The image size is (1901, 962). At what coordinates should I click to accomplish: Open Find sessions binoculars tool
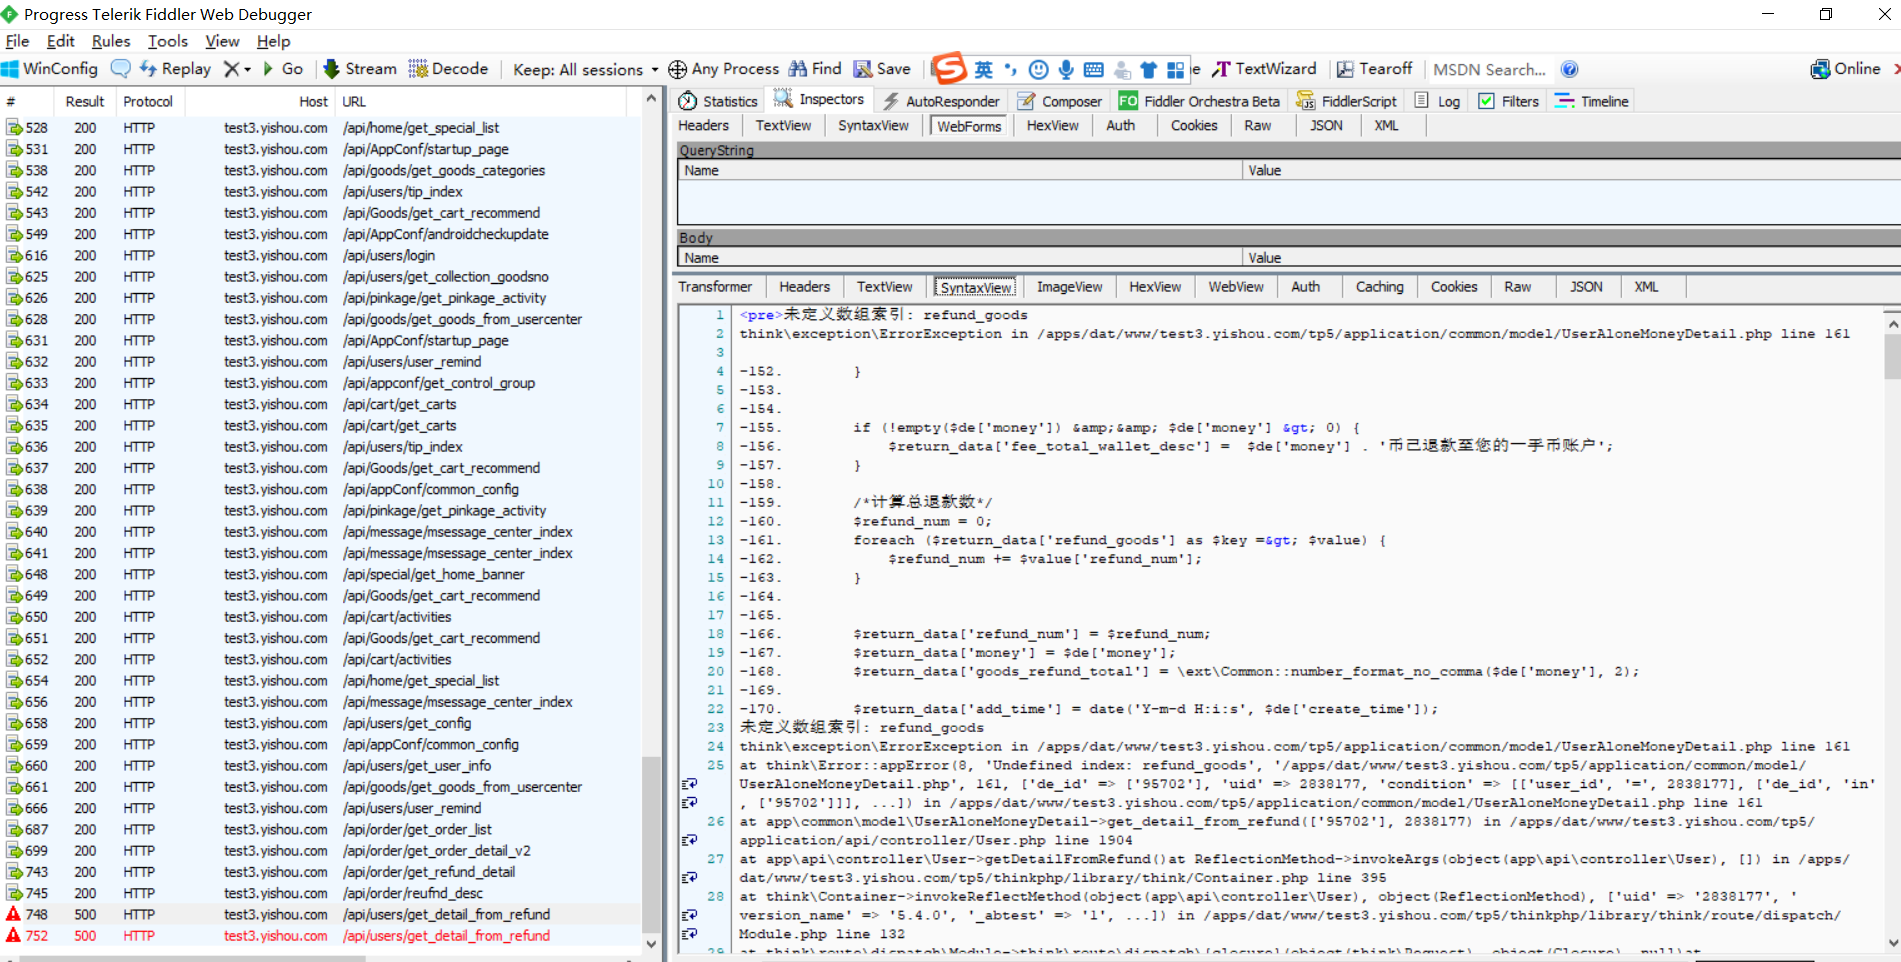pos(815,69)
